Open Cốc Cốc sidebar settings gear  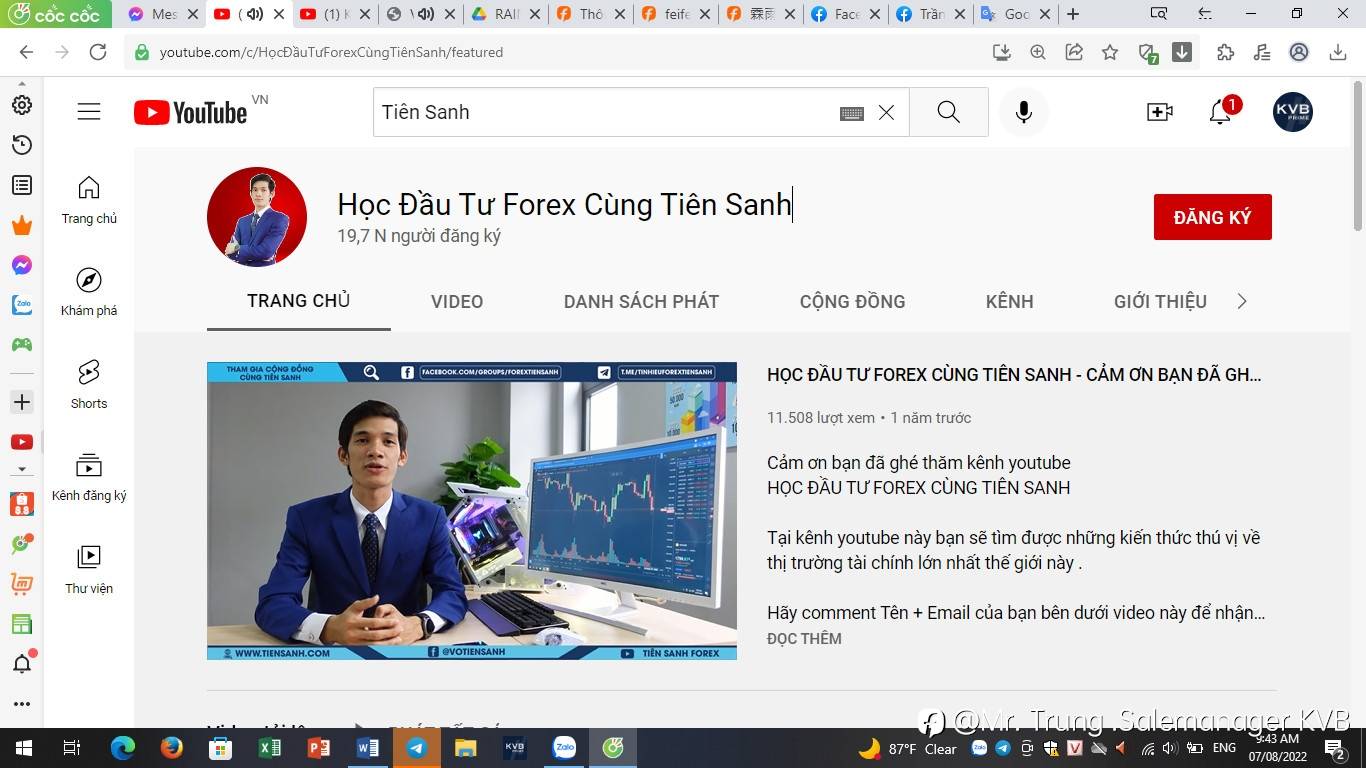click(x=21, y=105)
